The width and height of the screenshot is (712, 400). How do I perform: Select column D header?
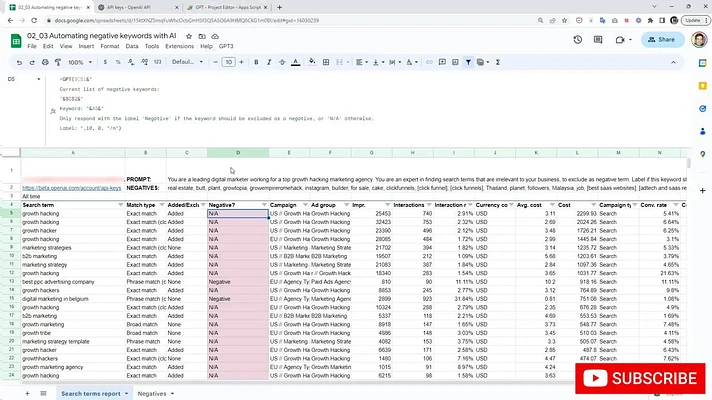point(238,153)
